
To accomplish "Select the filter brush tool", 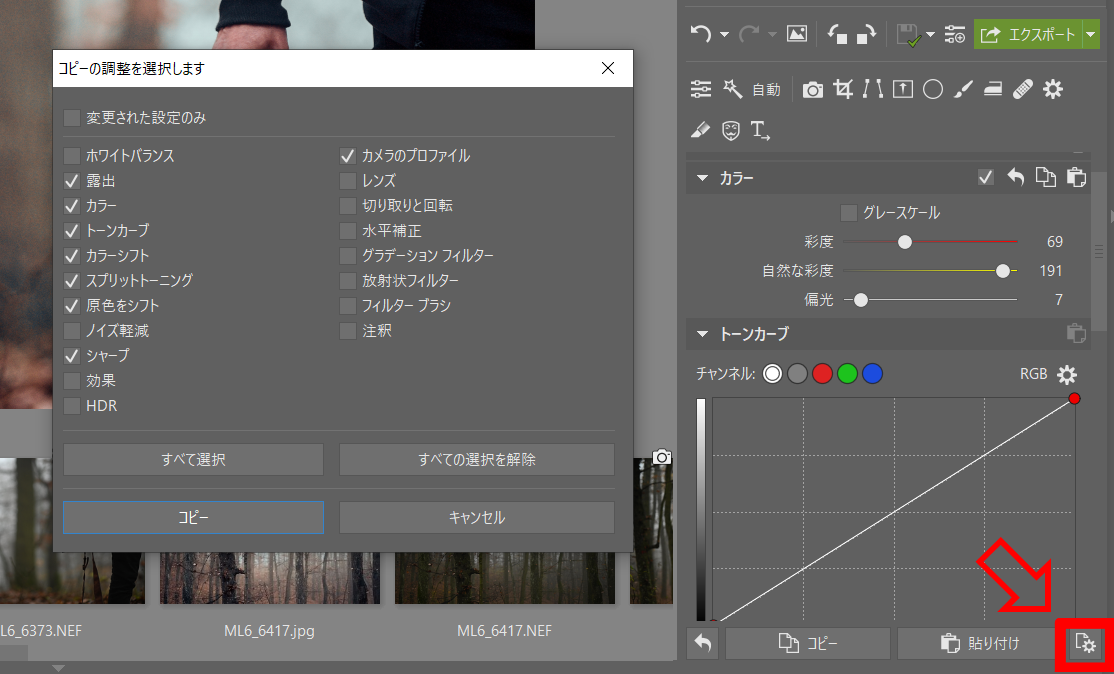I will 963,89.
